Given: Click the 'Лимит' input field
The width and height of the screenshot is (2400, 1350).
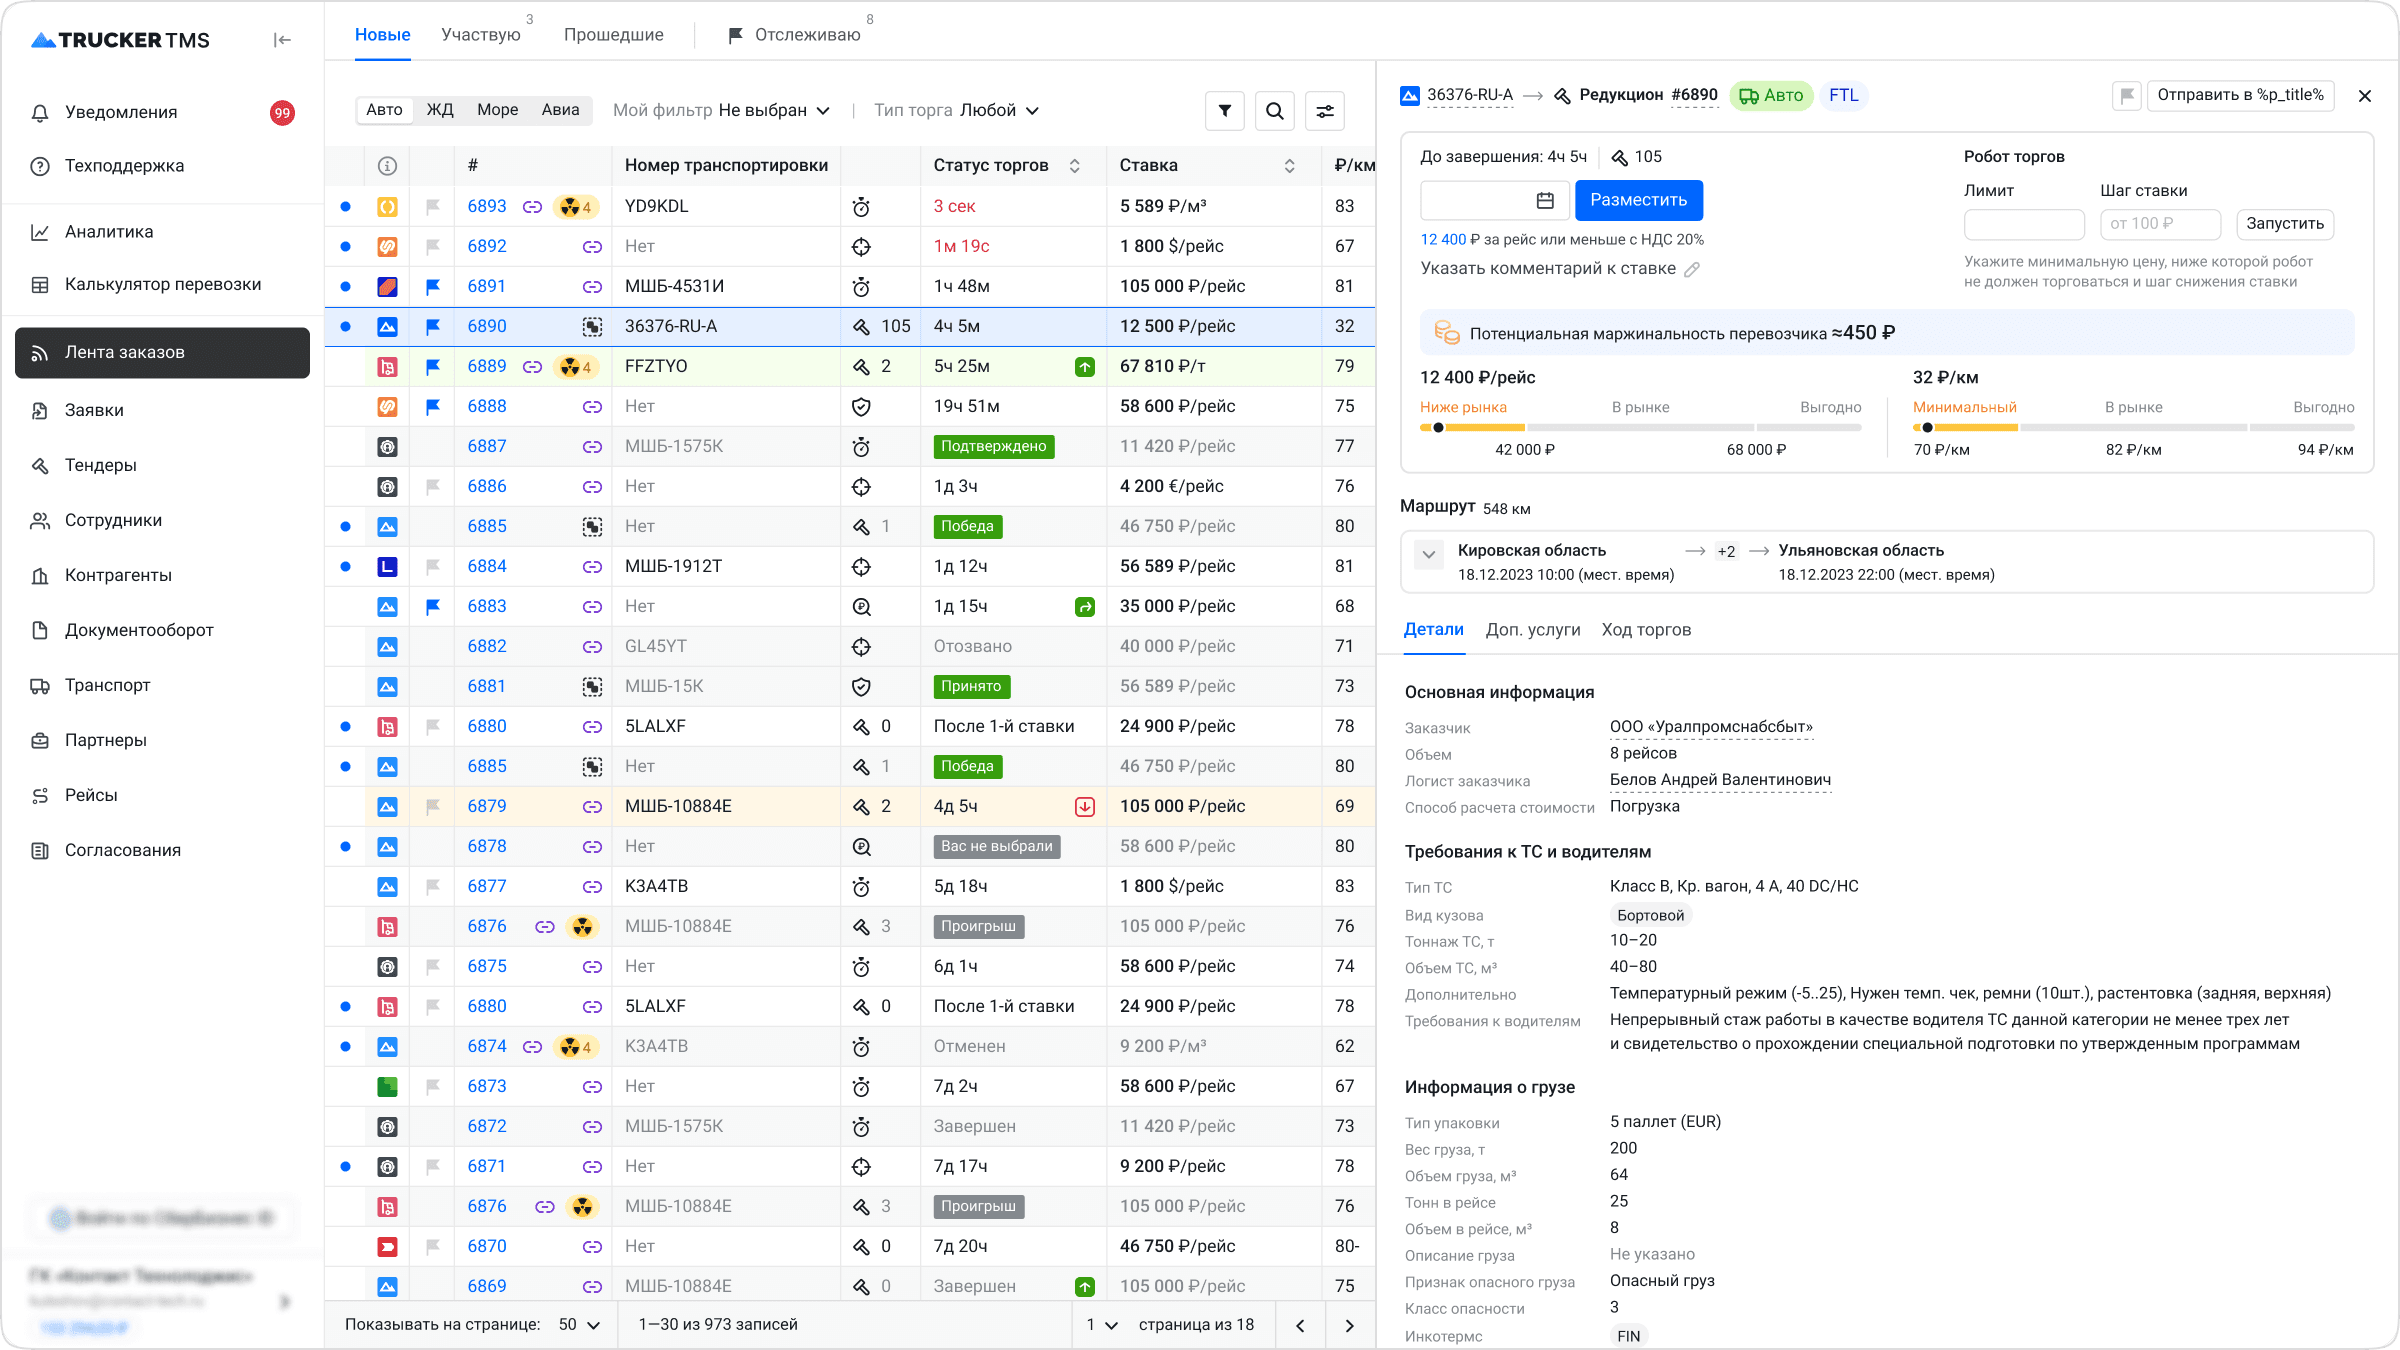Looking at the screenshot, I should pos(2023,224).
